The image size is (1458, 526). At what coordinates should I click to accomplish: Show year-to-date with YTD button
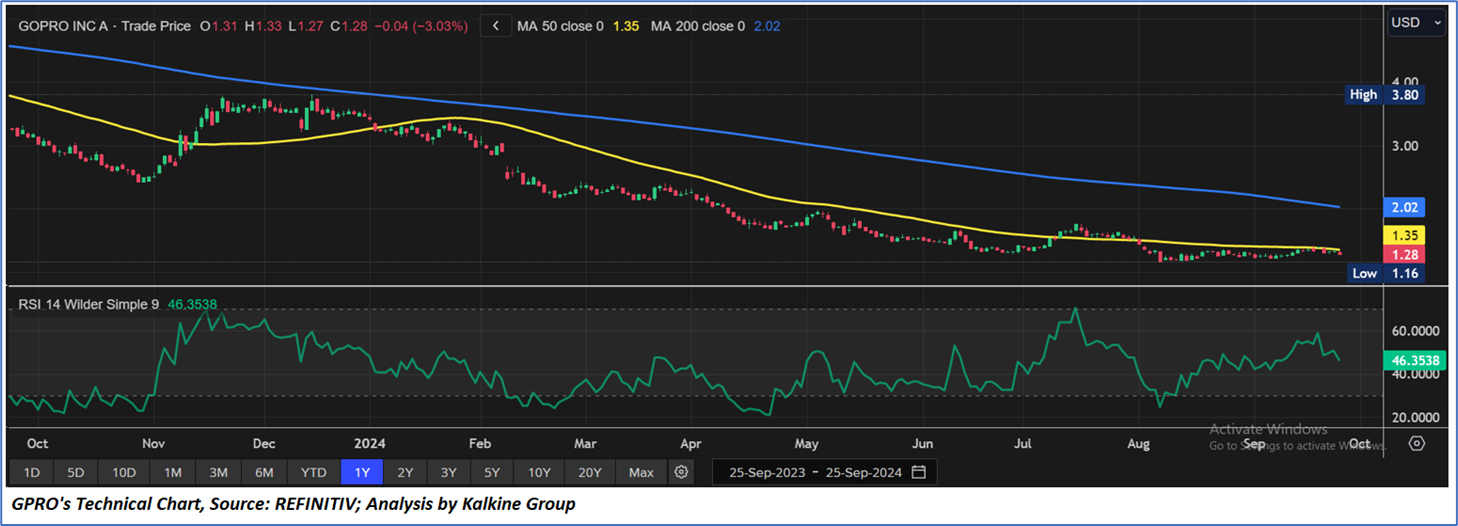point(313,472)
